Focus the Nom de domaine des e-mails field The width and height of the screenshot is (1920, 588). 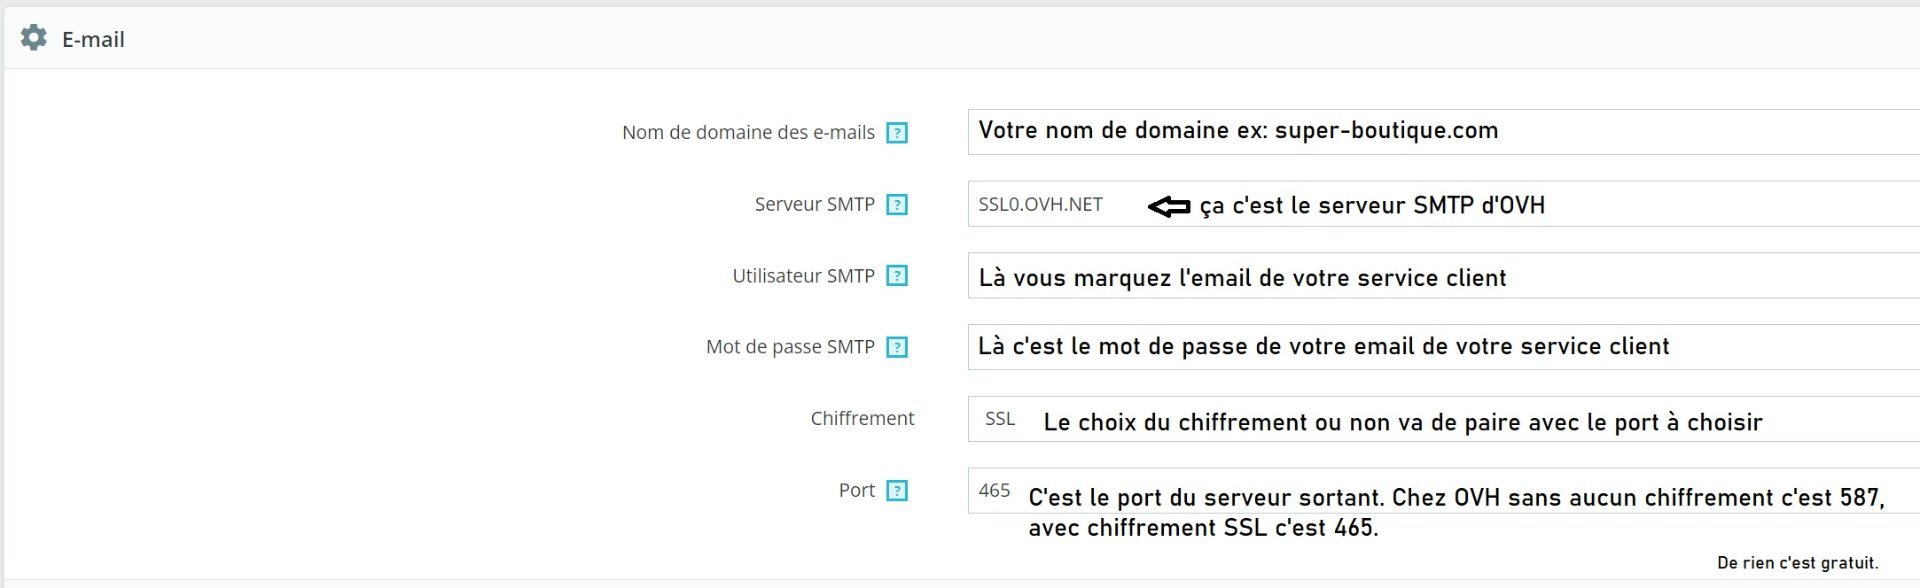point(1443,132)
